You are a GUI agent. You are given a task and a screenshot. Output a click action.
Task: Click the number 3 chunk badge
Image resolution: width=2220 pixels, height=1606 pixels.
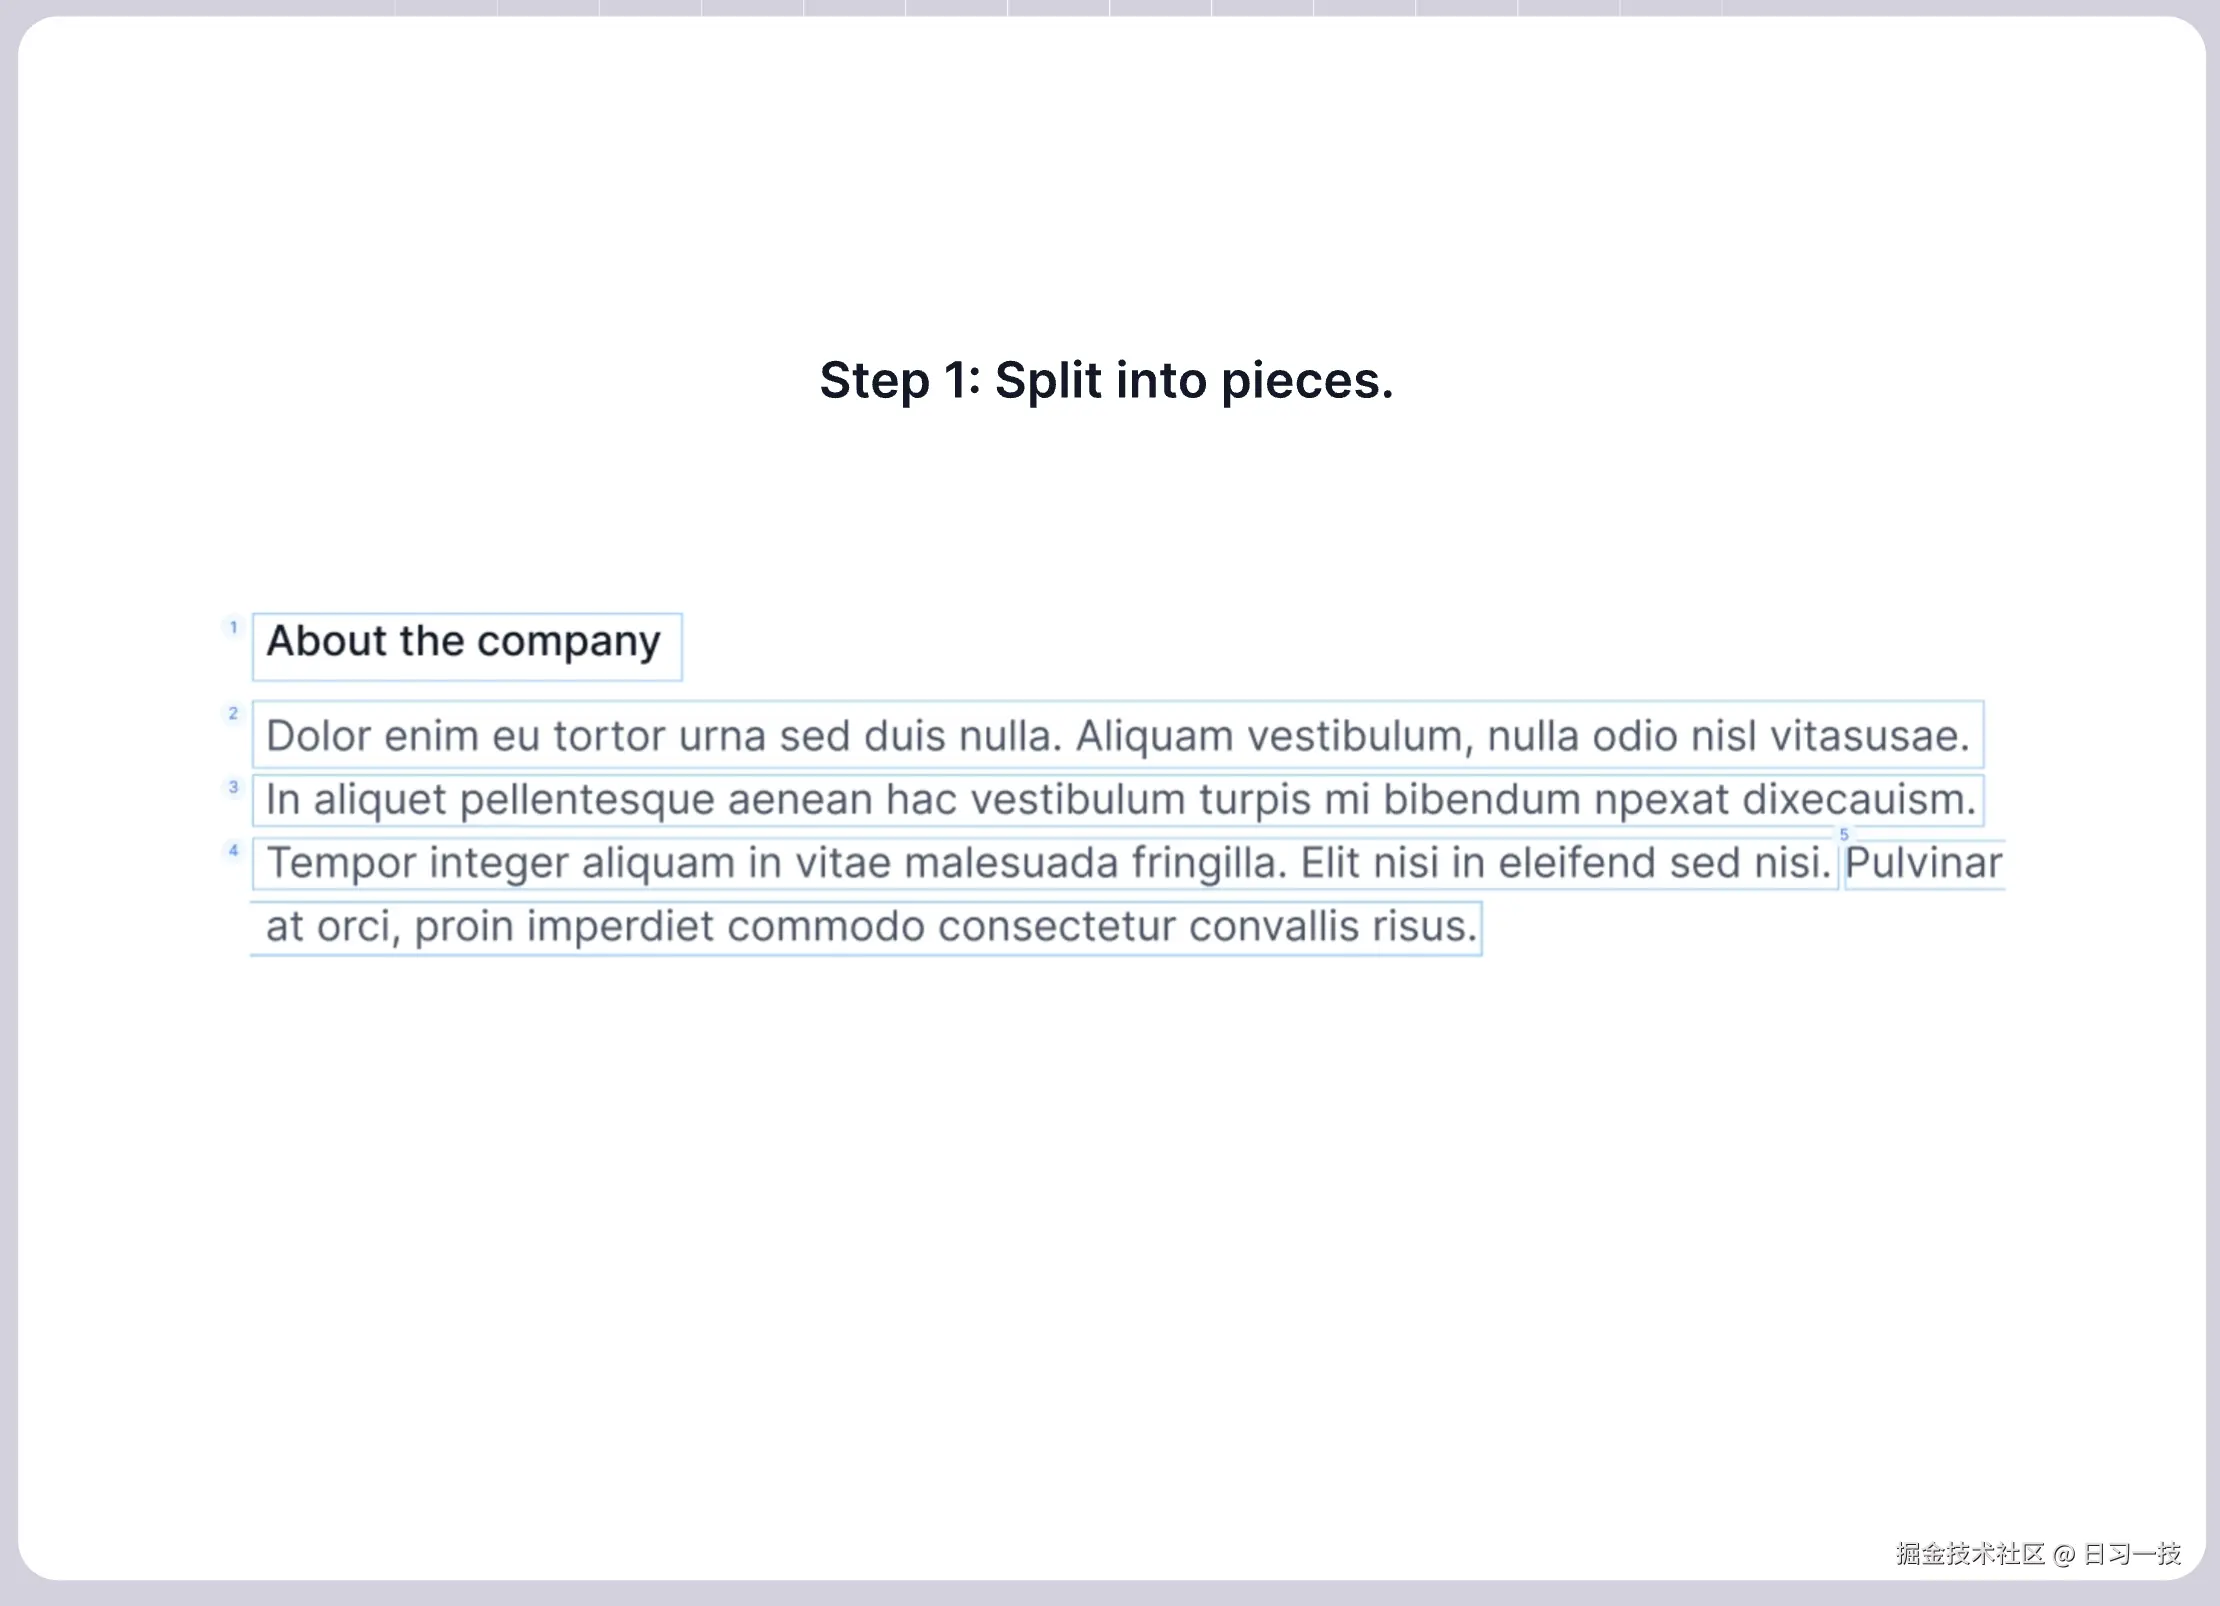[x=233, y=787]
